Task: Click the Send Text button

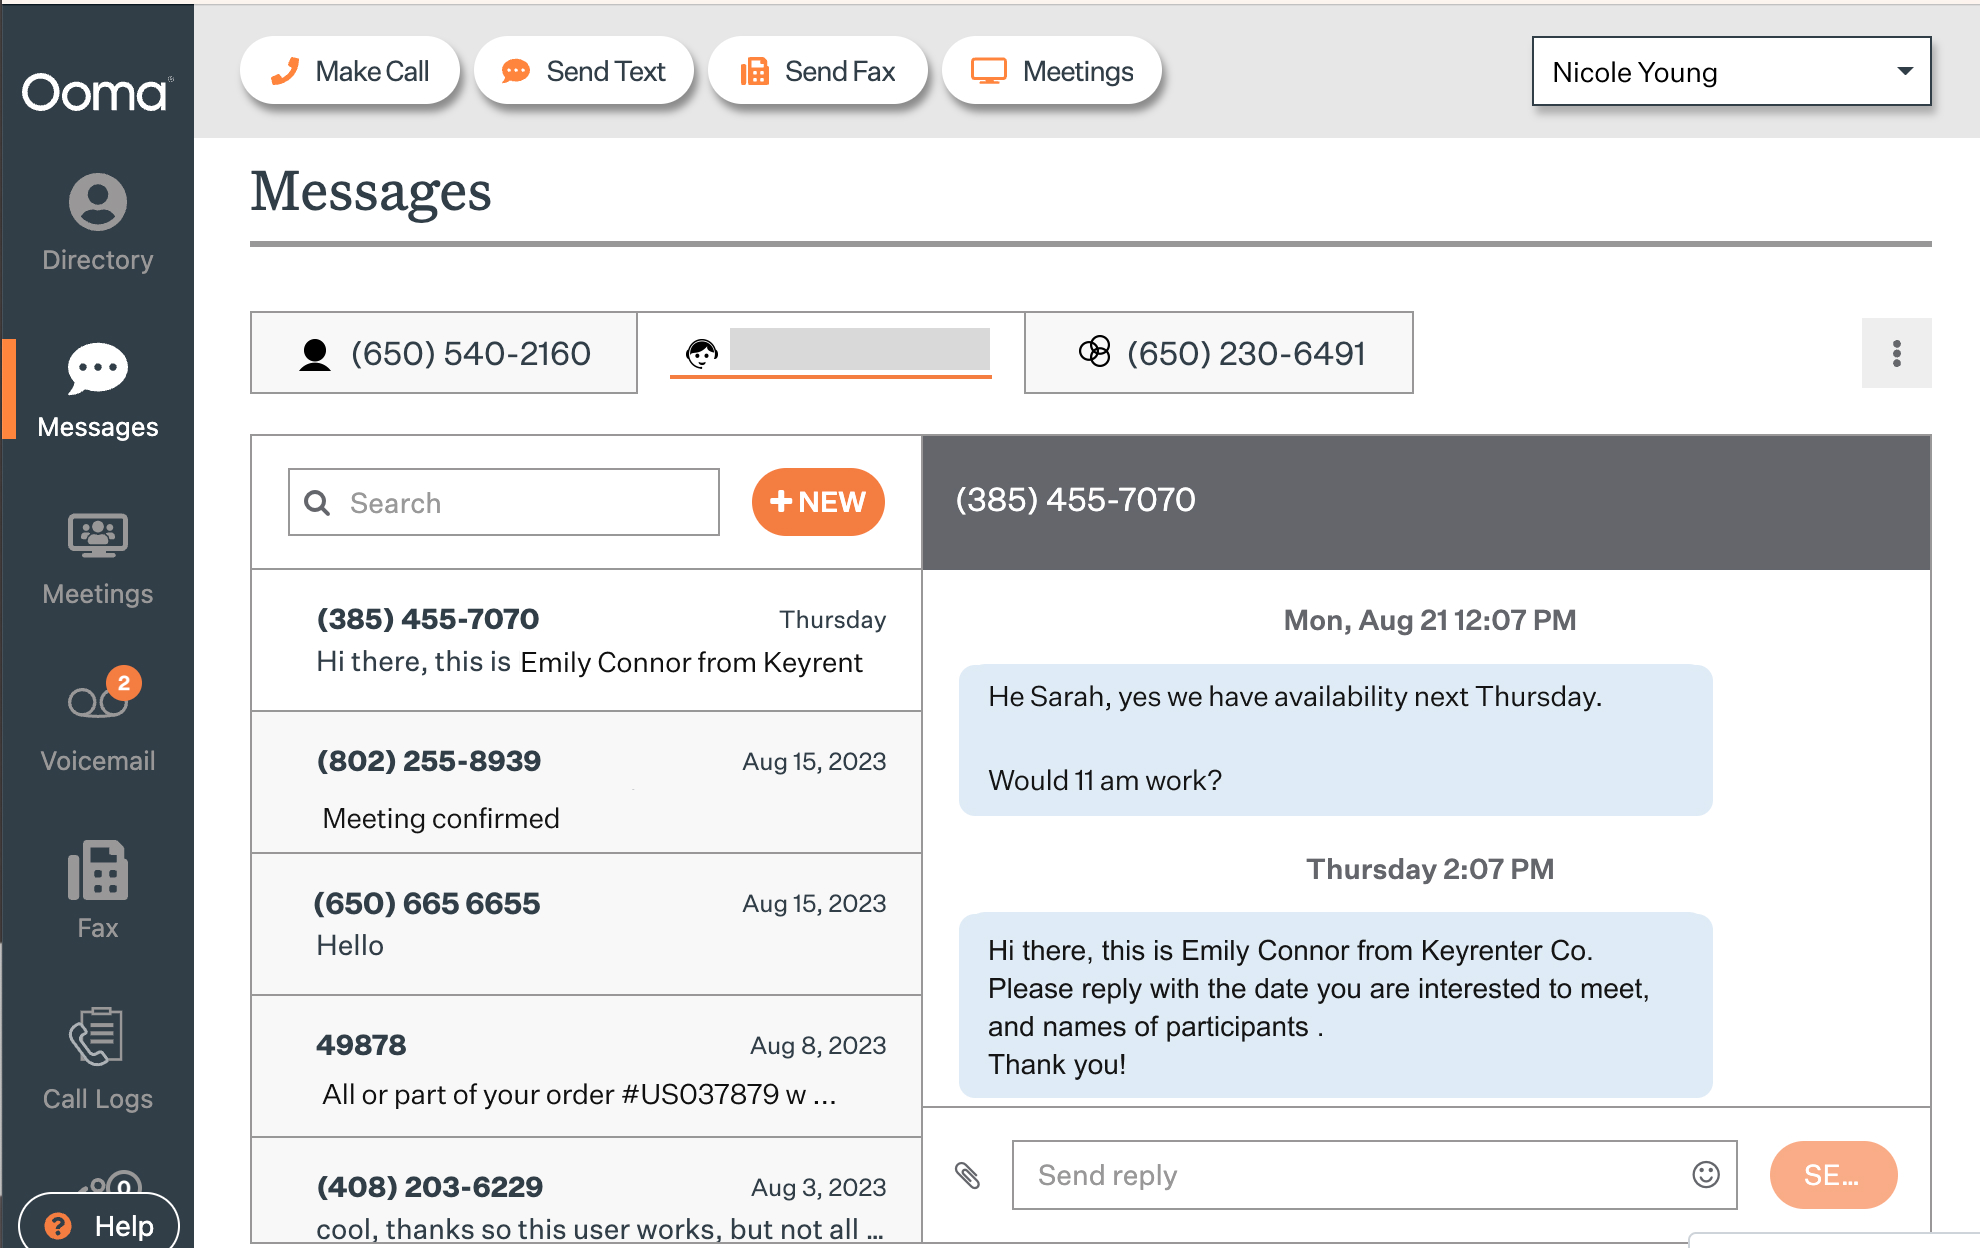Action: pyautogui.click(x=584, y=72)
